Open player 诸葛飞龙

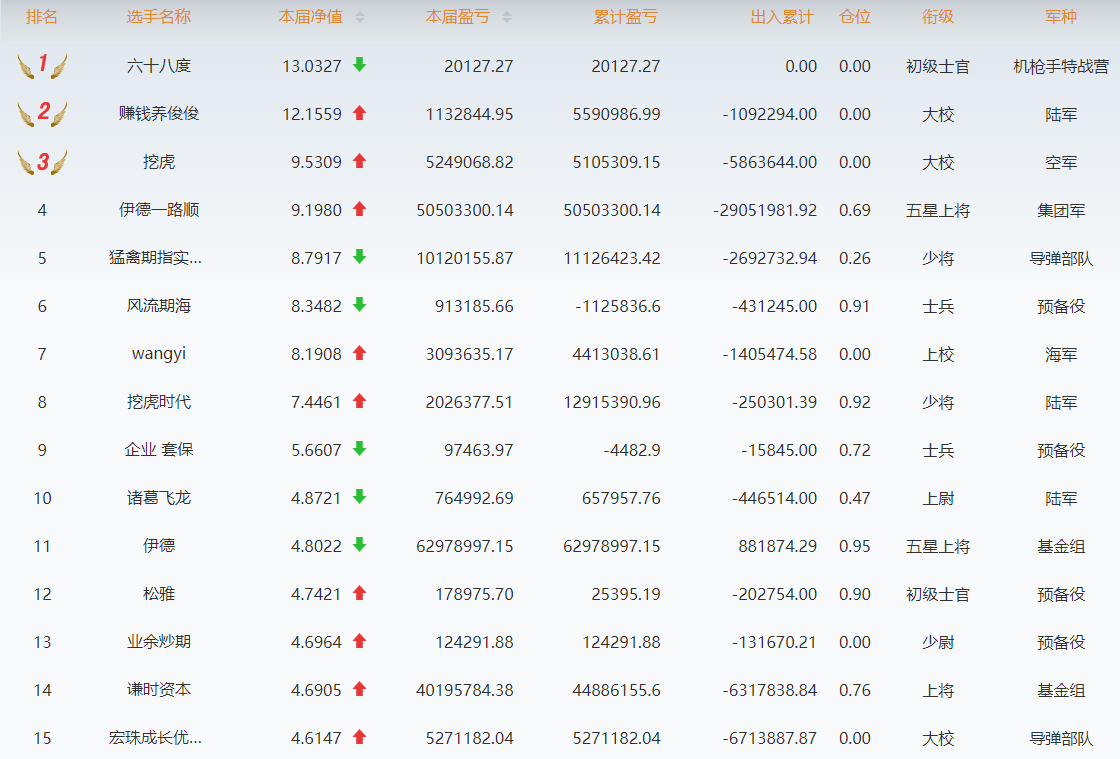(x=159, y=498)
